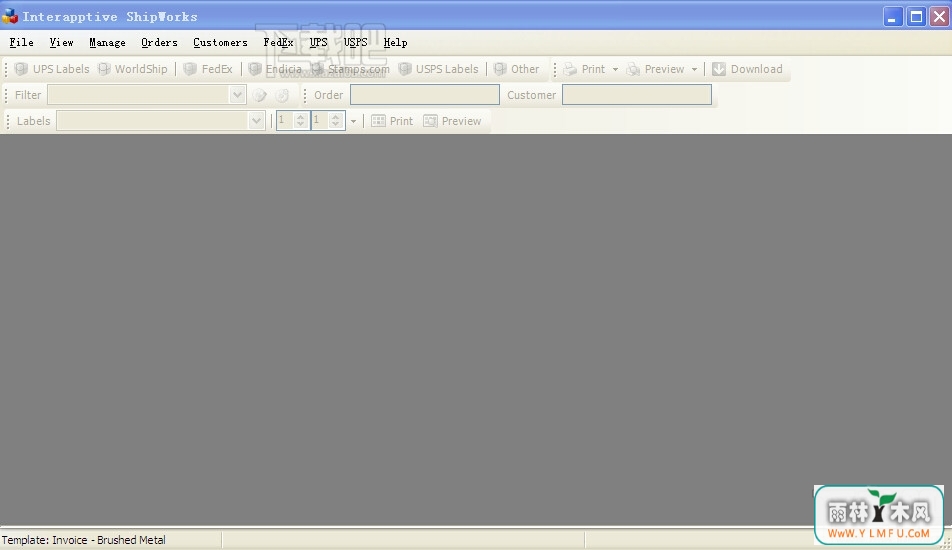Click the USPS Labels toolbar button

point(438,69)
